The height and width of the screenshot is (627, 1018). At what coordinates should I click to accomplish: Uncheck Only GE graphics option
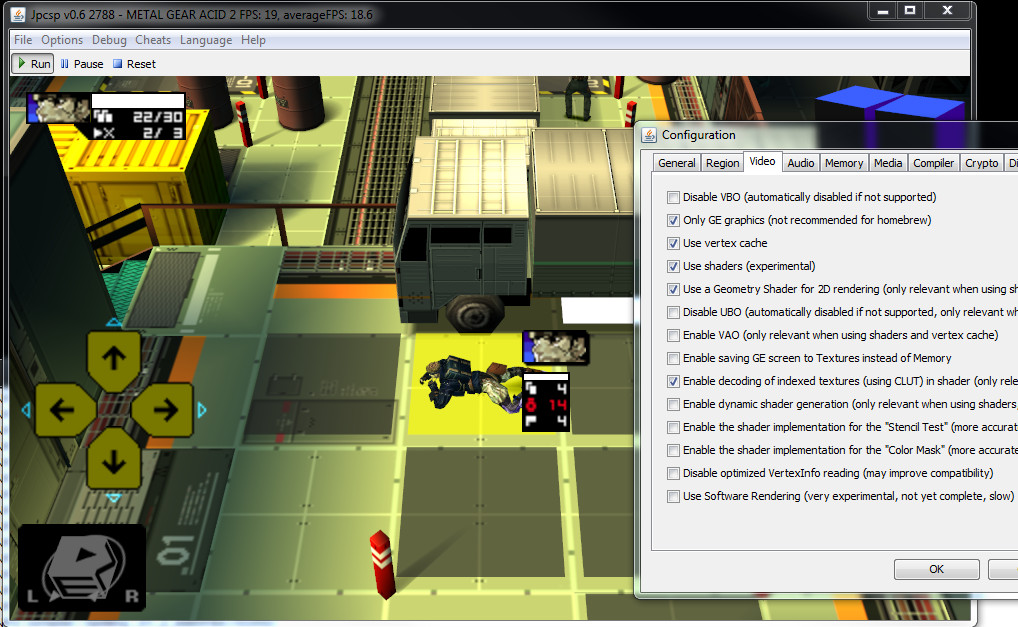[673, 220]
